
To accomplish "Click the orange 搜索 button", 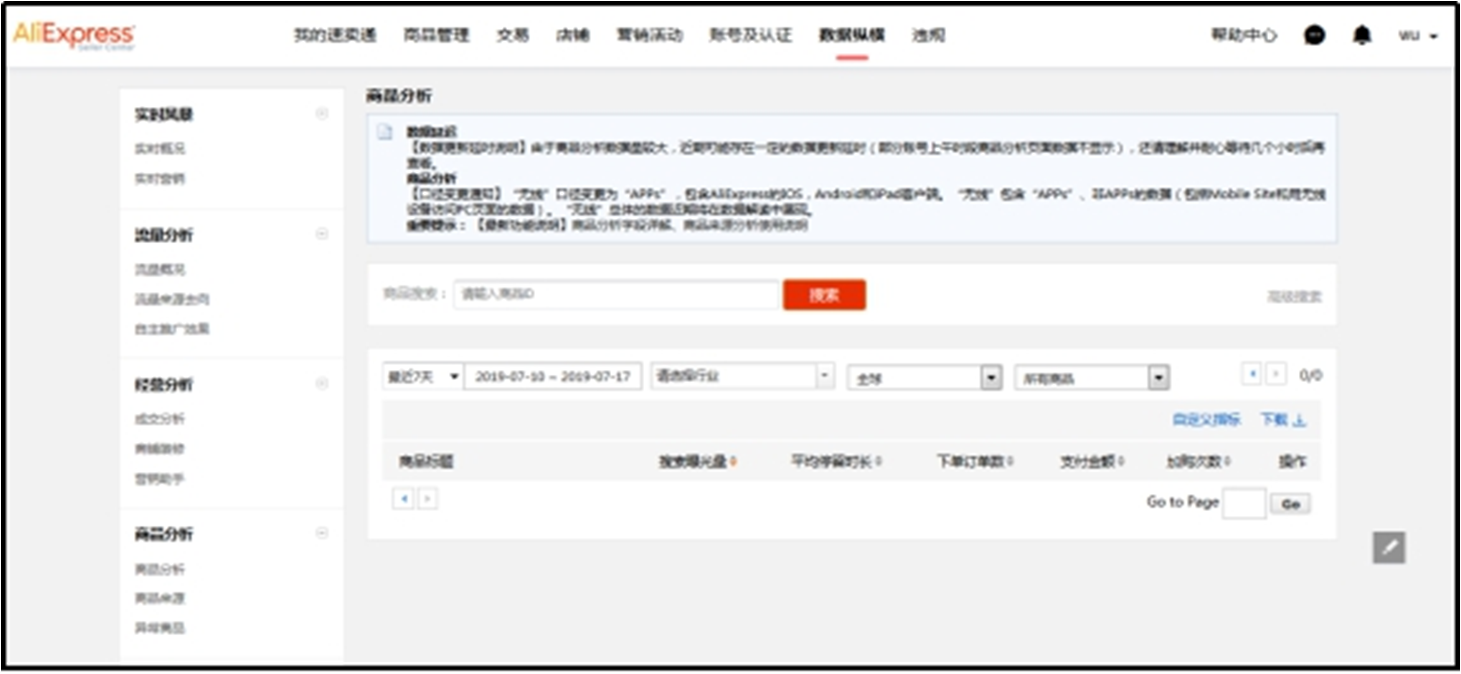I will (x=824, y=295).
